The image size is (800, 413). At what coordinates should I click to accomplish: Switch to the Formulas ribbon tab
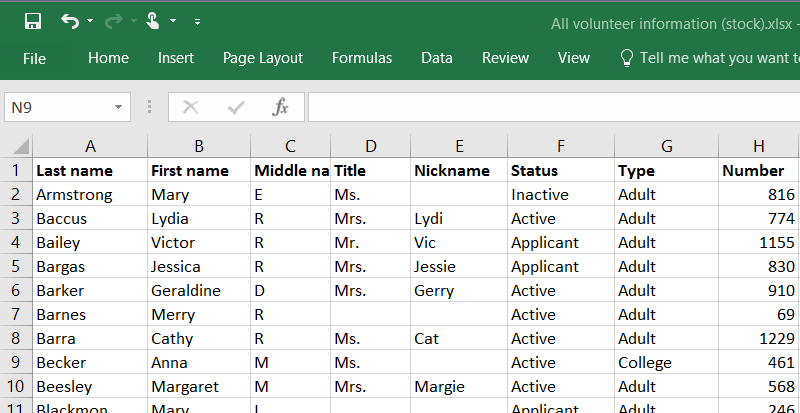coord(362,58)
